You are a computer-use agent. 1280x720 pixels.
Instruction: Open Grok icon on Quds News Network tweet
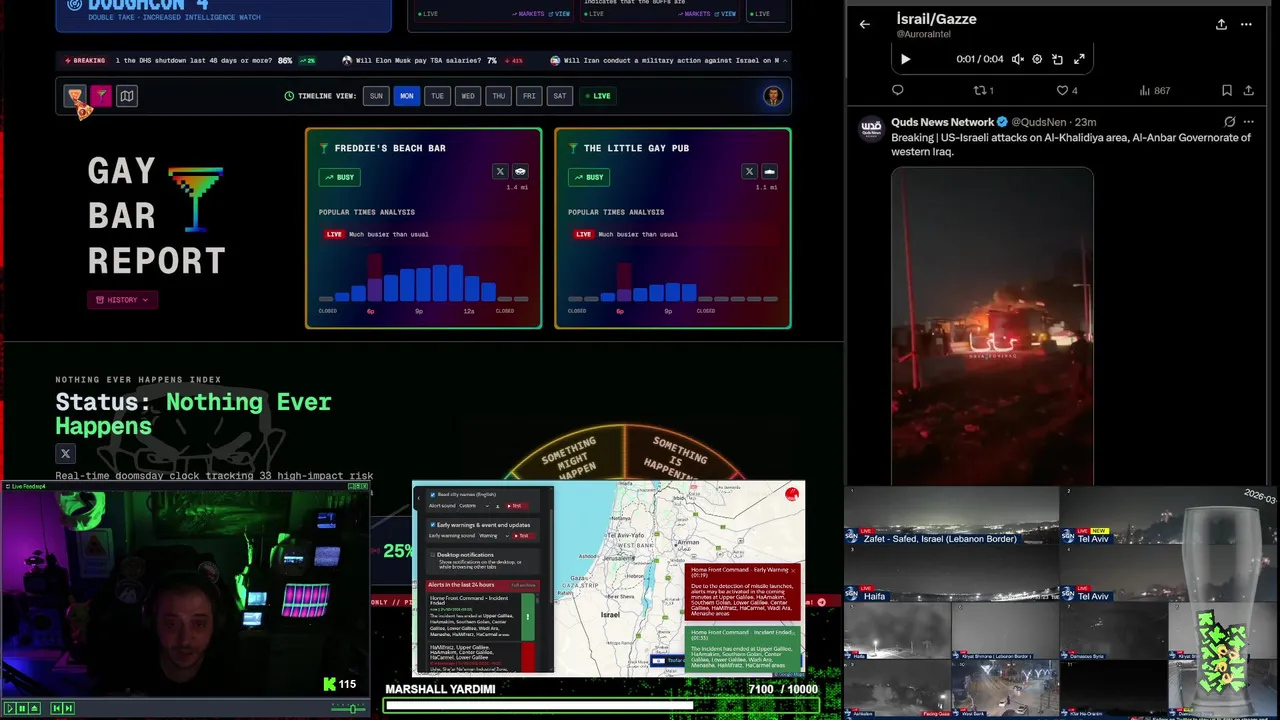click(x=1229, y=122)
